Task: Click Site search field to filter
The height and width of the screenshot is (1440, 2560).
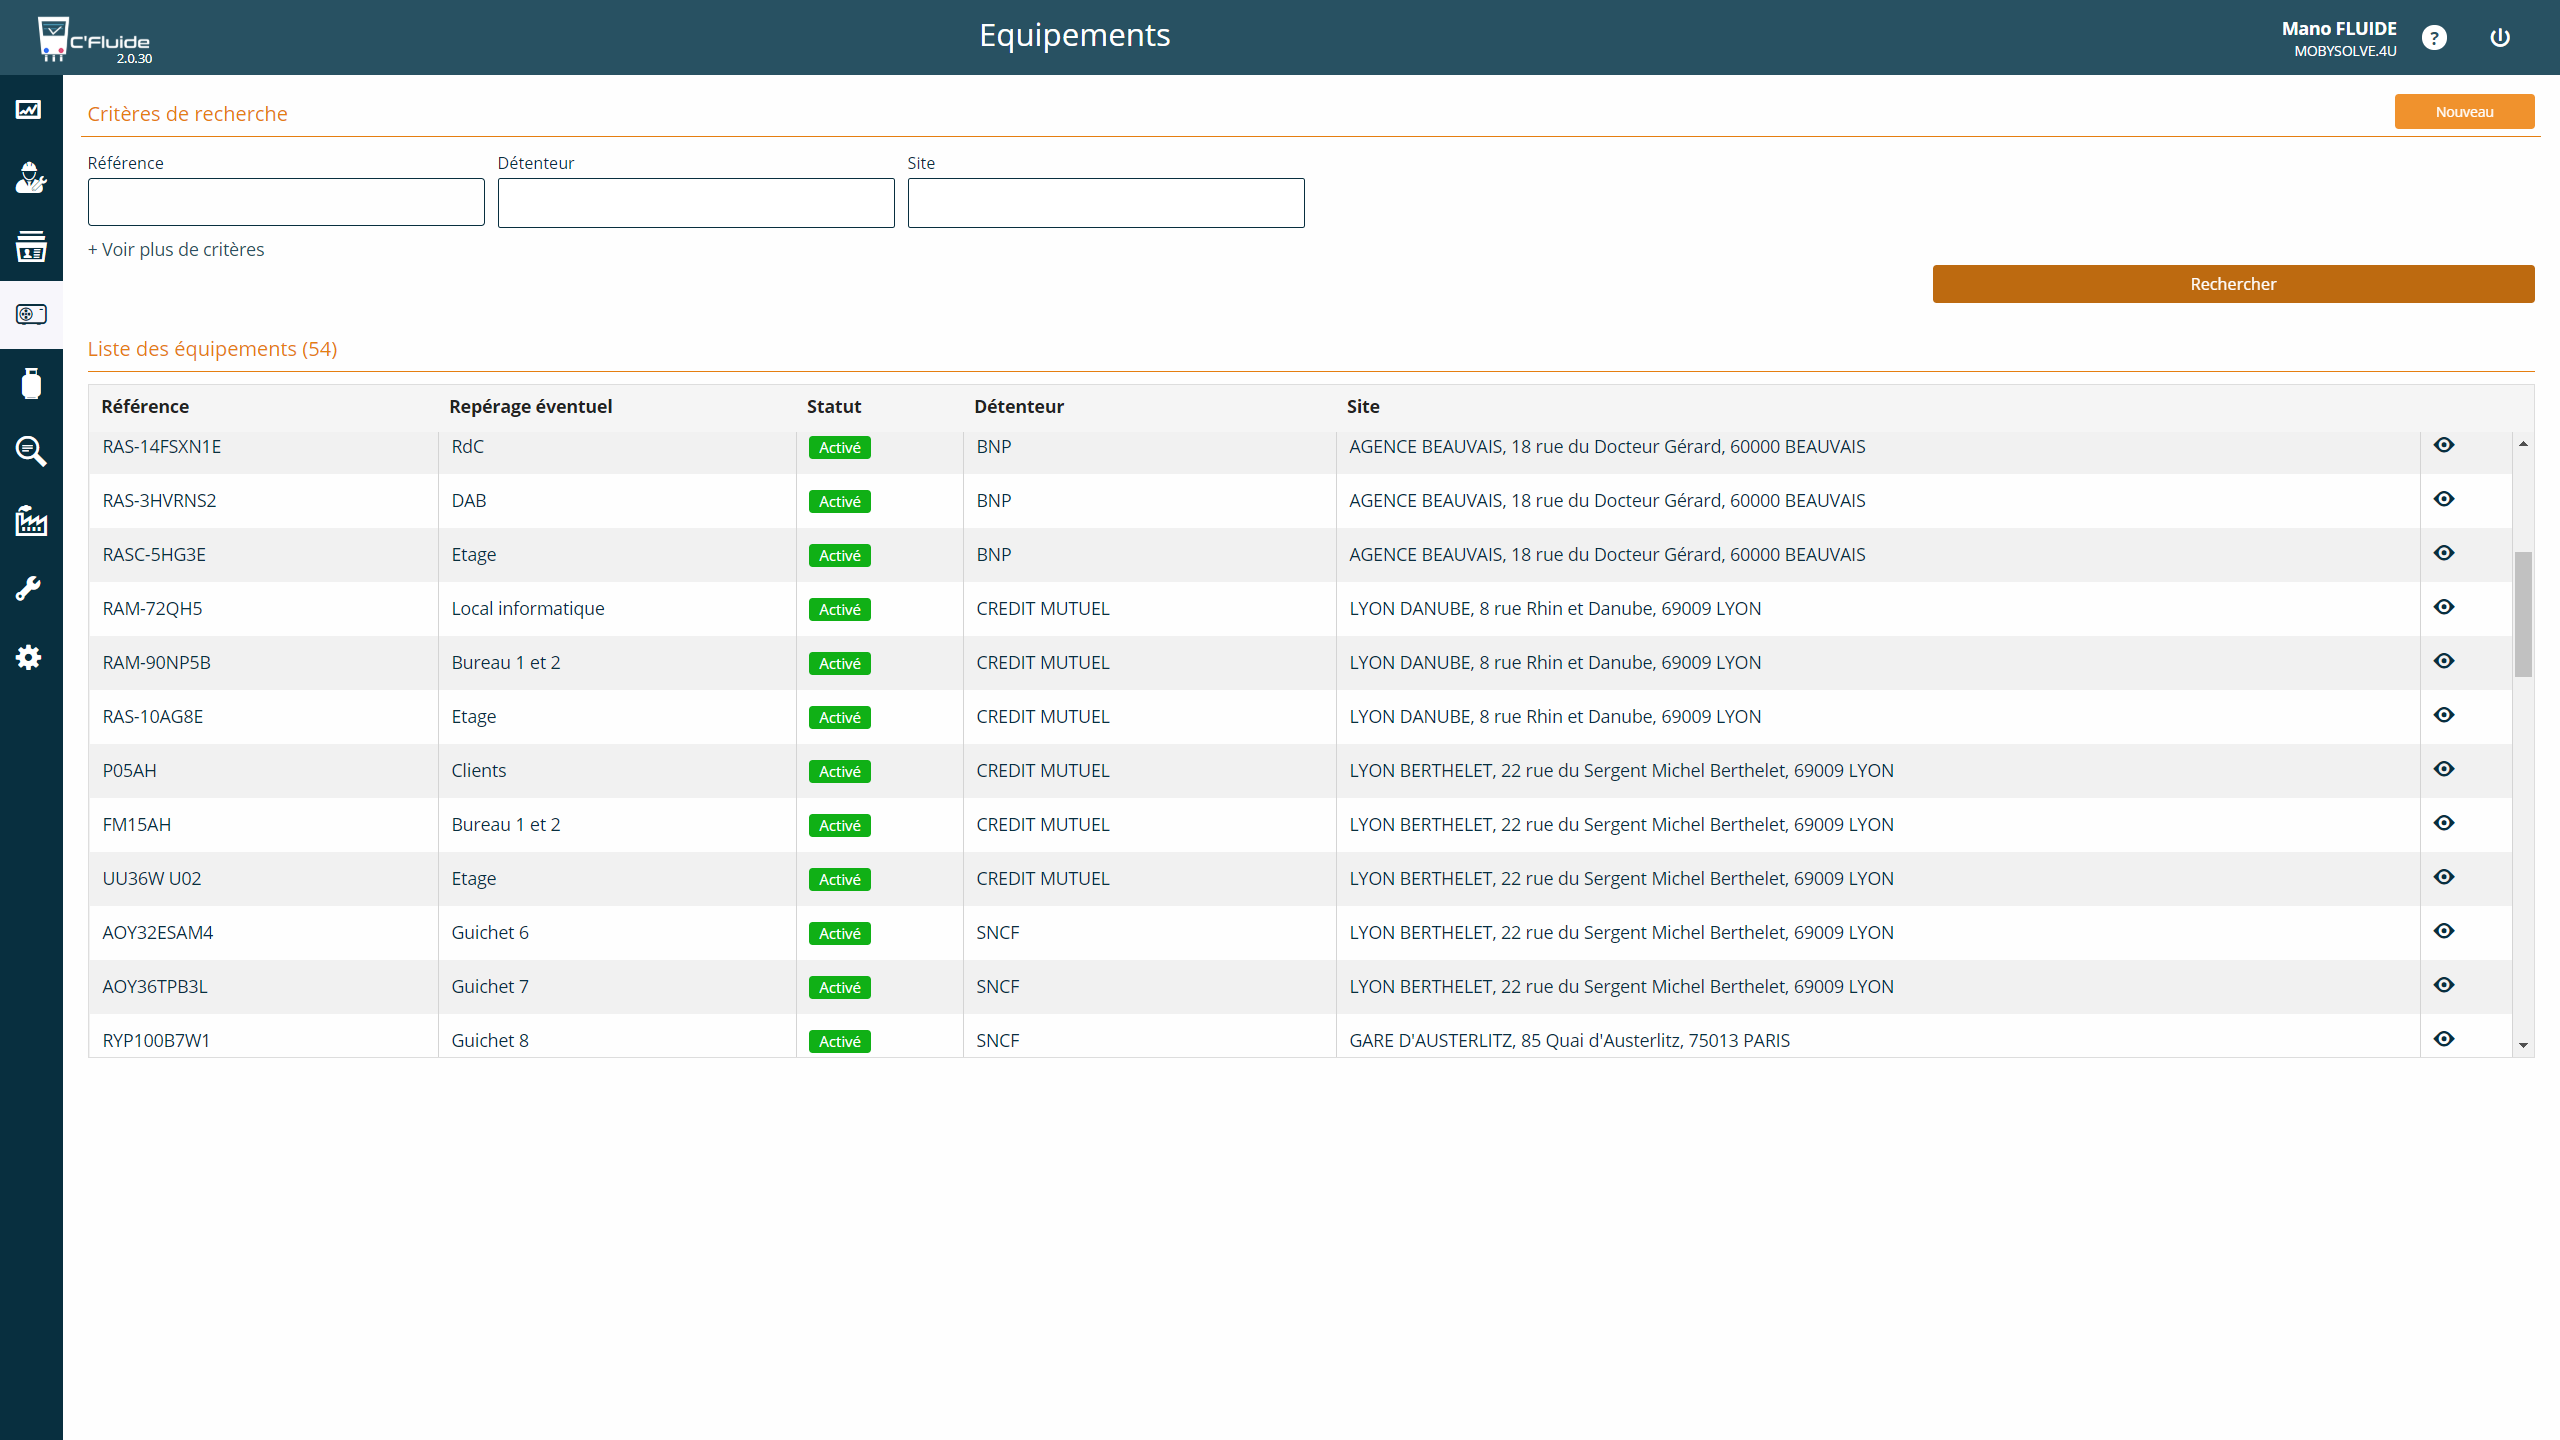Action: point(1106,202)
